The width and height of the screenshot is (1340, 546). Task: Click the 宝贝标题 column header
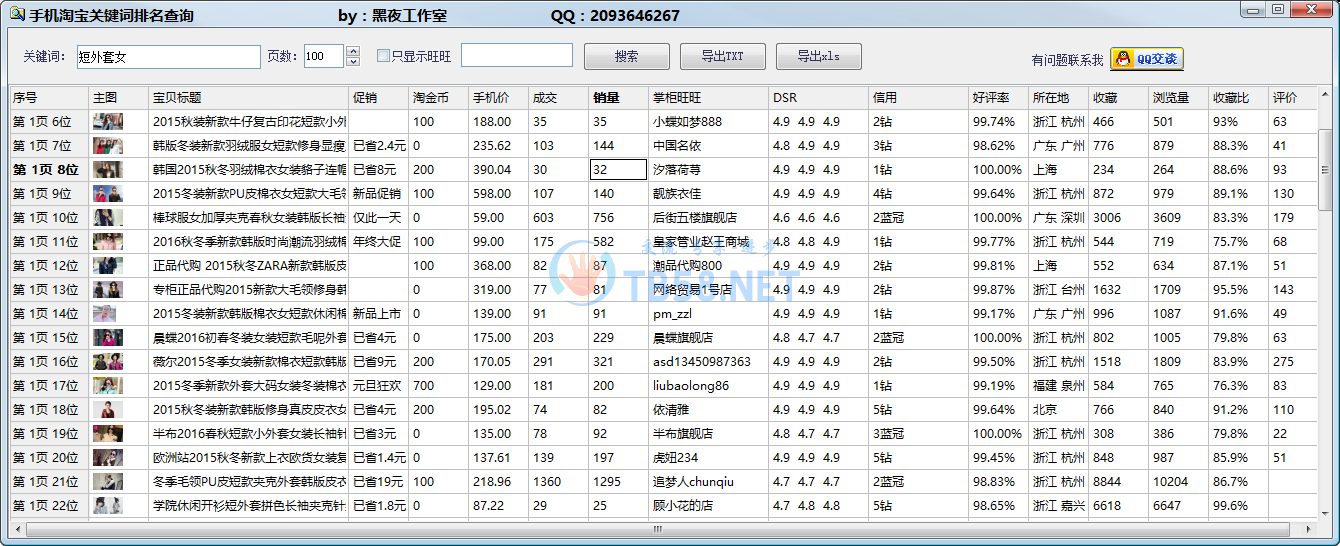pyautogui.click(x=249, y=98)
